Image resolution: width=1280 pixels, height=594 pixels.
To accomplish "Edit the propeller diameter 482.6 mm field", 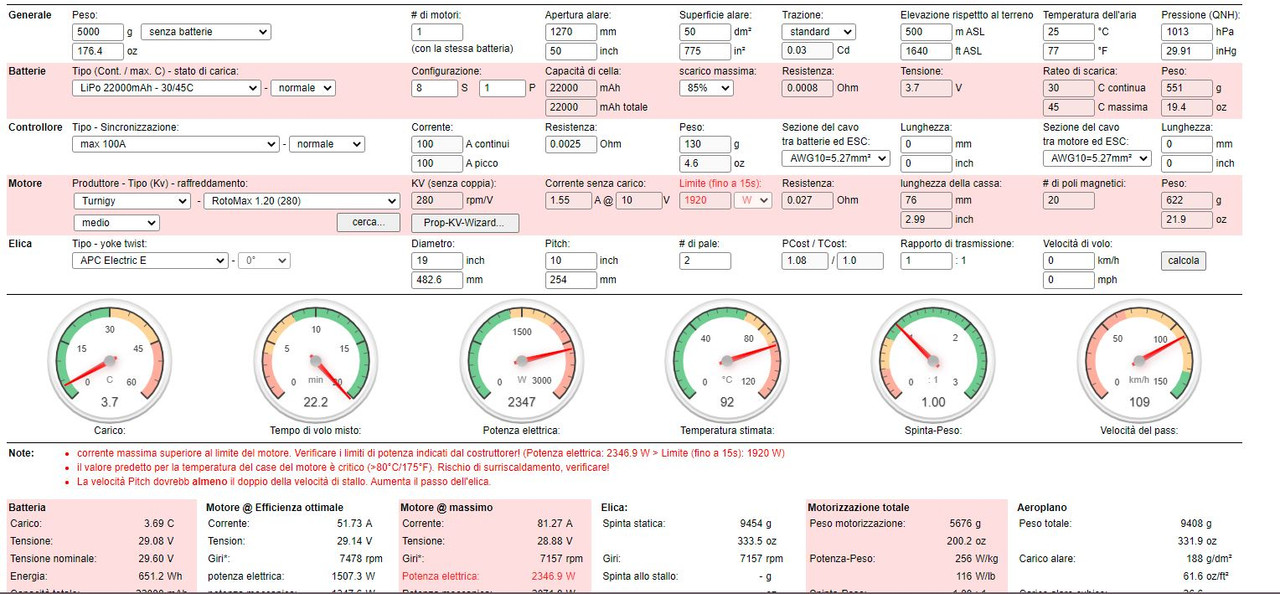I will [437, 280].
